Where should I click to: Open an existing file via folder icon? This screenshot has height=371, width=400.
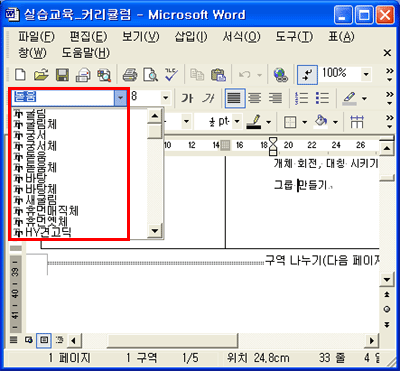(x=41, y=75)
